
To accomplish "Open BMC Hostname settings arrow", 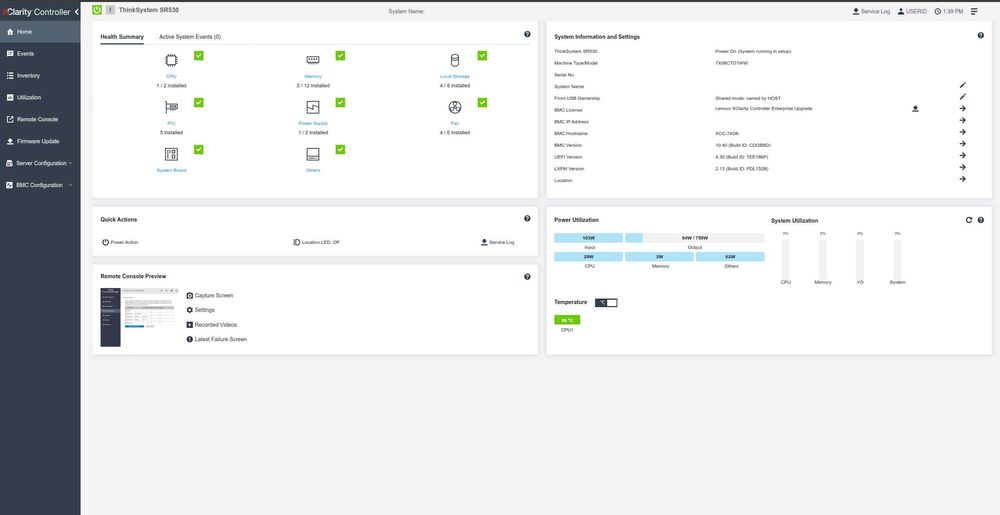I will 962,132.
